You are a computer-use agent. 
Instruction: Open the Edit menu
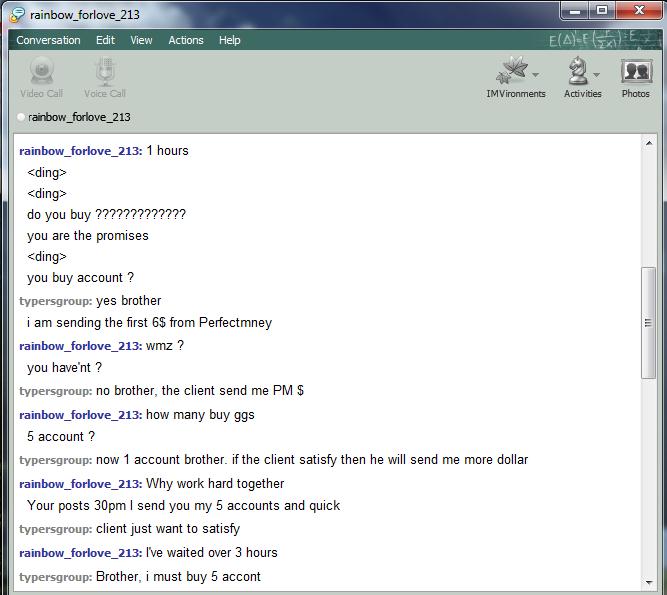point(105,40)
